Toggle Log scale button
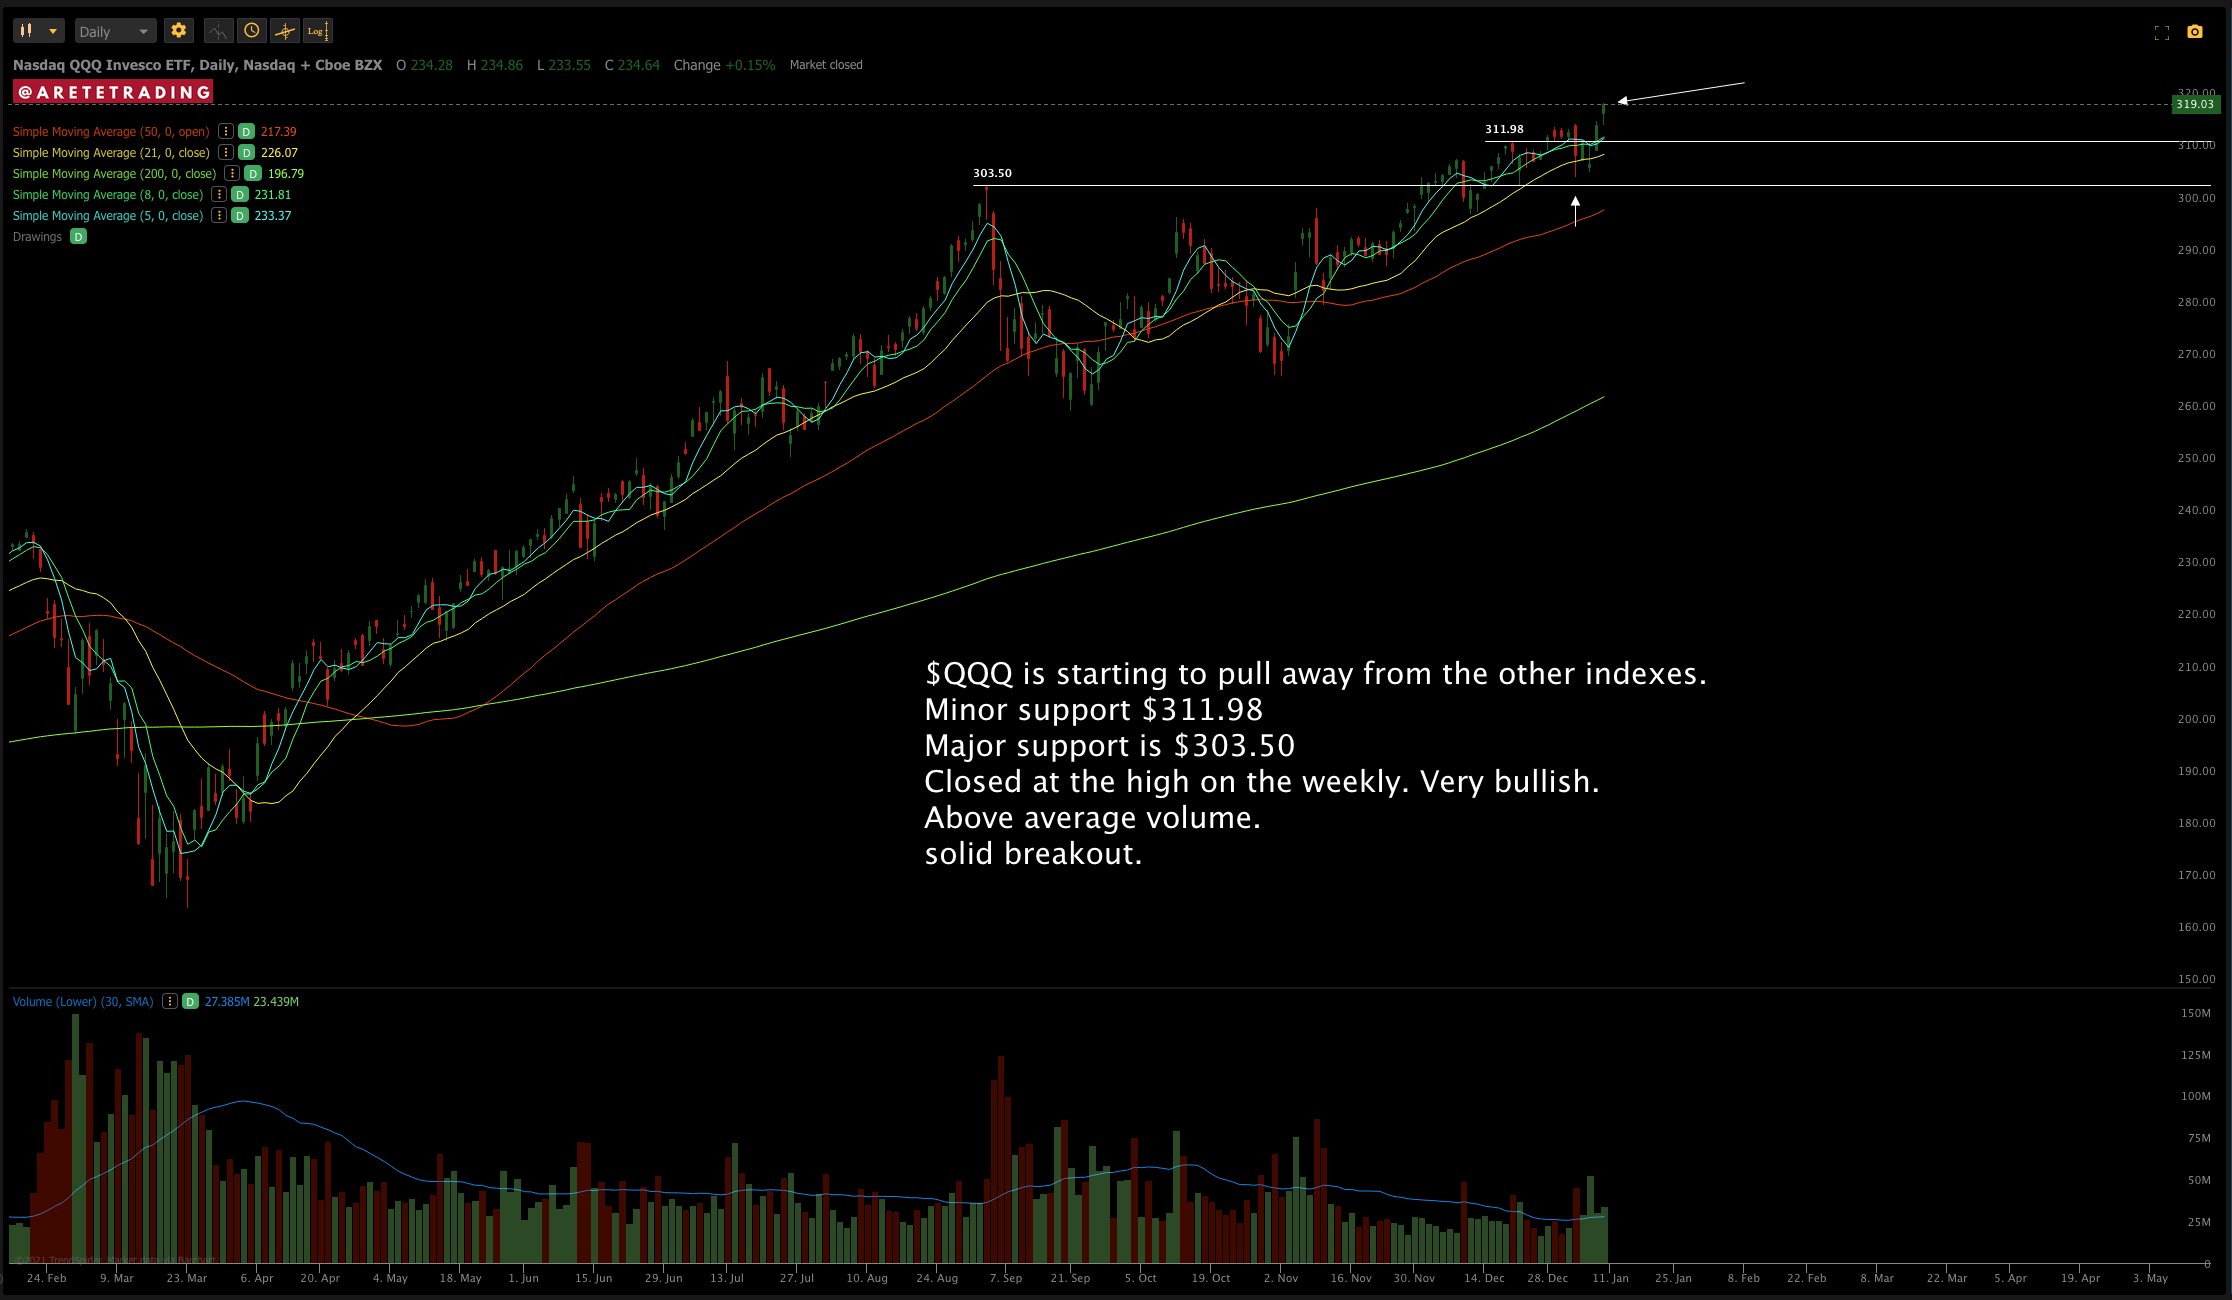 click(x=318, y=31)
